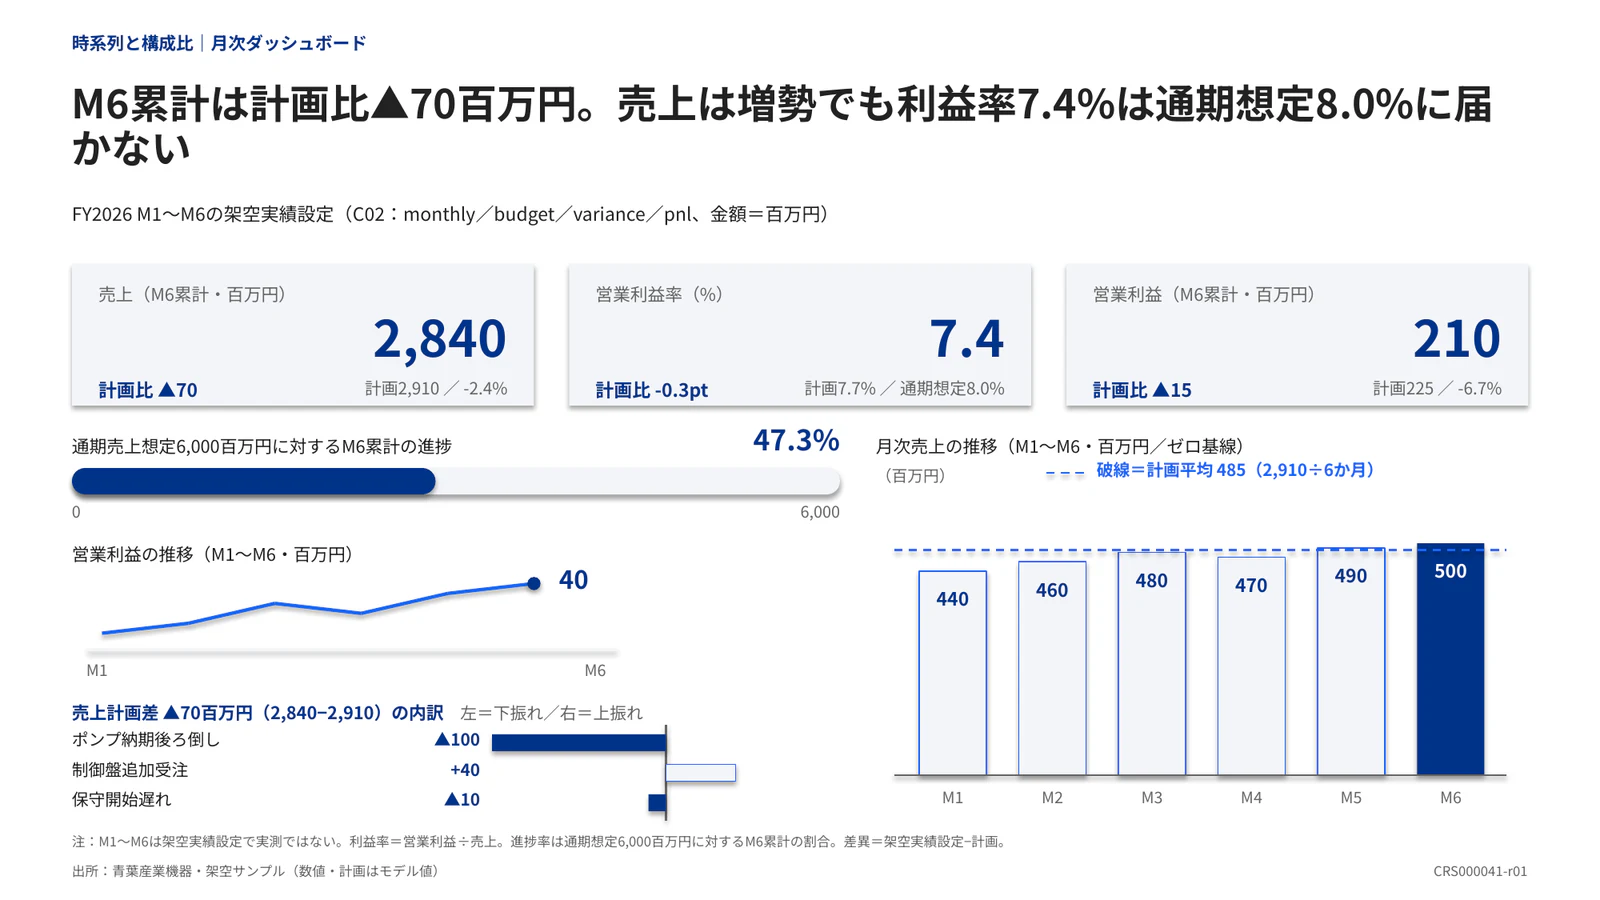Click the filled portion of progress bar
This screenshot has height=900, width=1600.
(253, 481)
